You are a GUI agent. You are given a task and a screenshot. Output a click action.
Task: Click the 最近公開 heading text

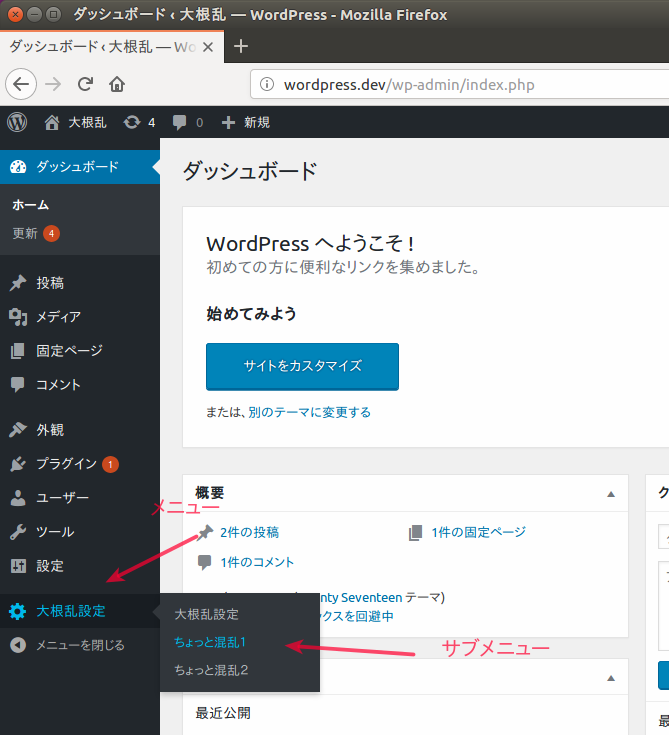click(x=223, y=713)
